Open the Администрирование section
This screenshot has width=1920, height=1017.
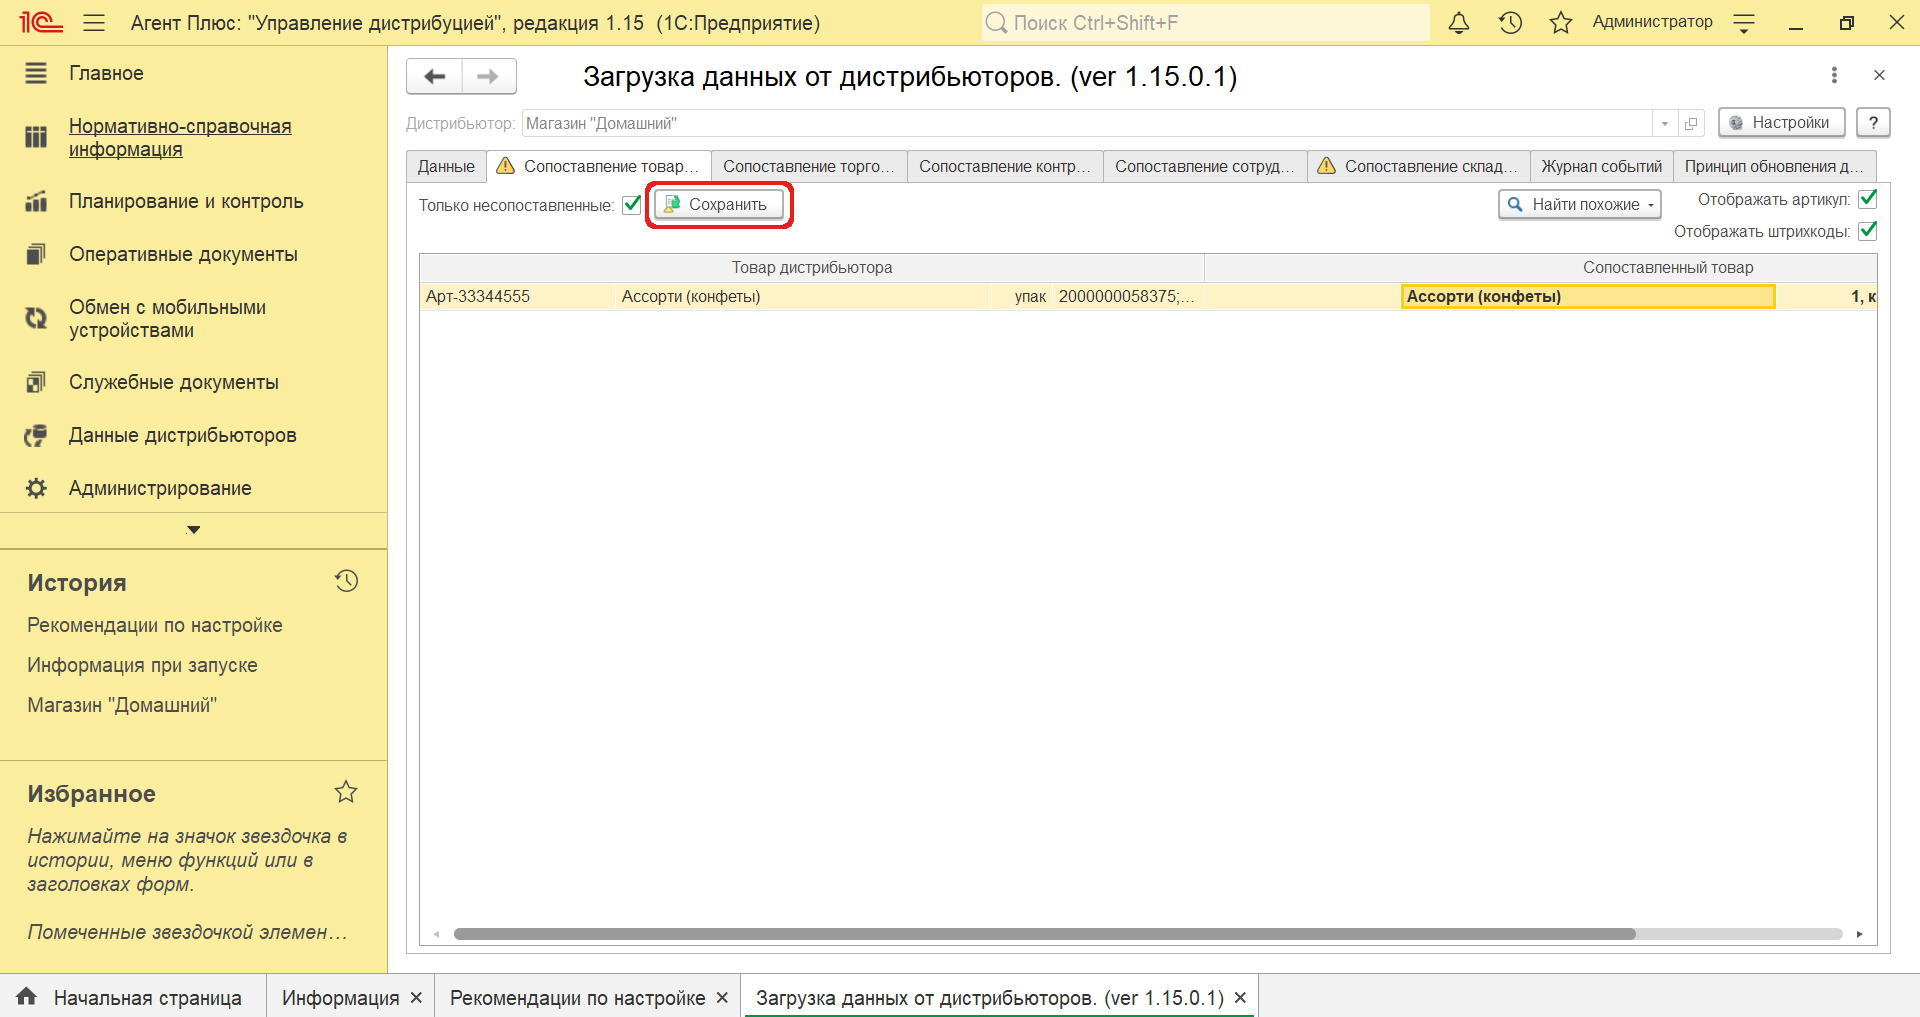[x=160, y=488]
